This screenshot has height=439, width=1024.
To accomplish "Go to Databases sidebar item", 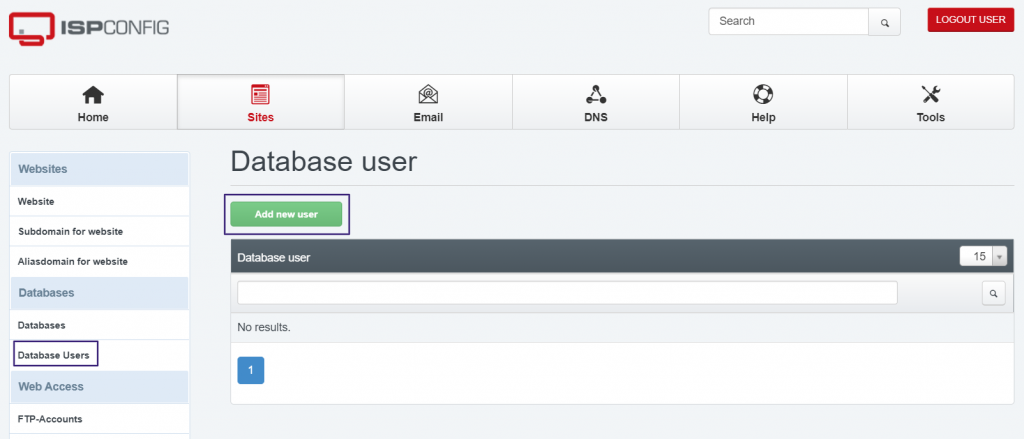I will click(x=41, y=325).
